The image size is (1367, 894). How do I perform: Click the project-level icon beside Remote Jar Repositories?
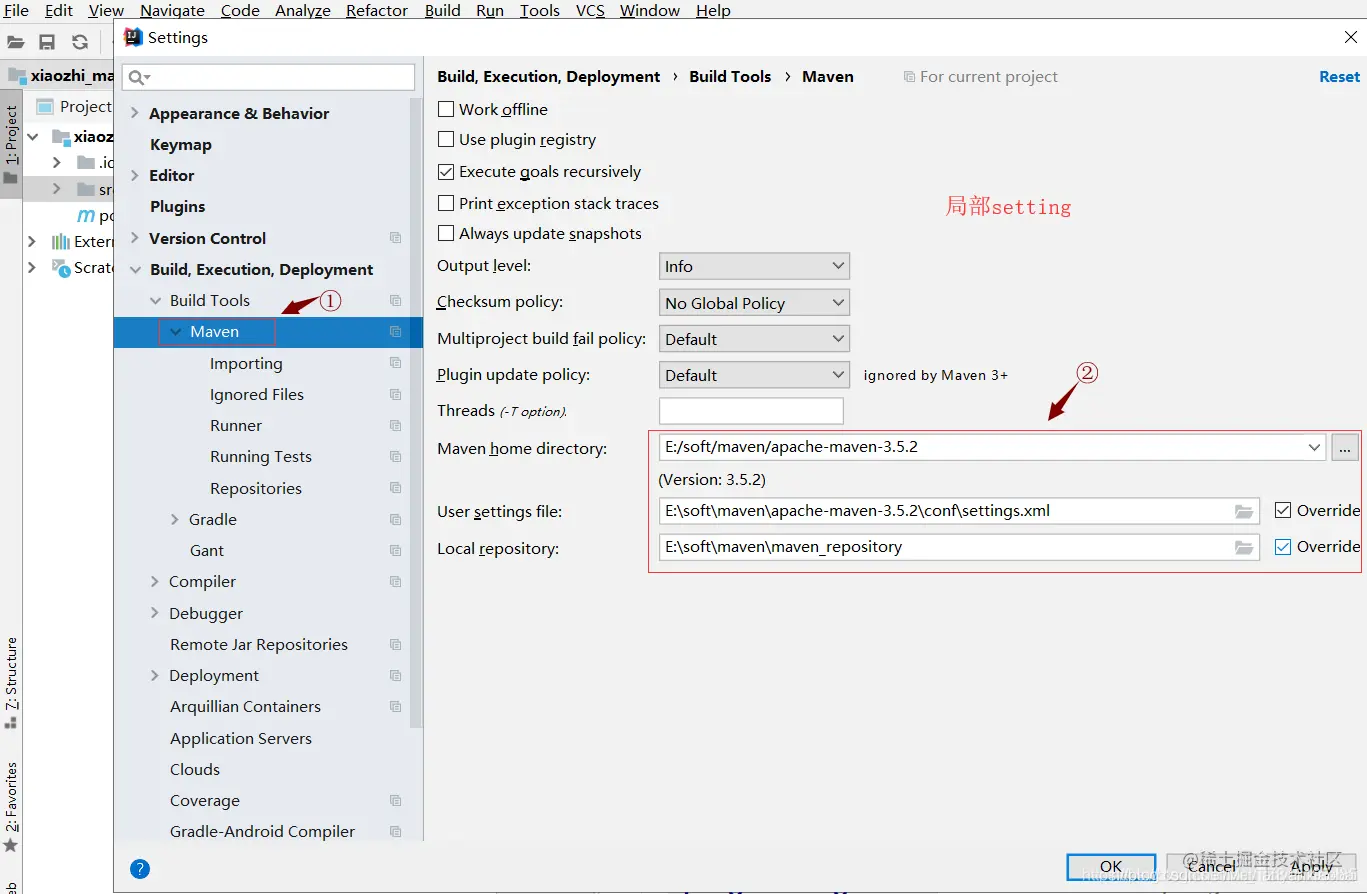pos(395,644)
